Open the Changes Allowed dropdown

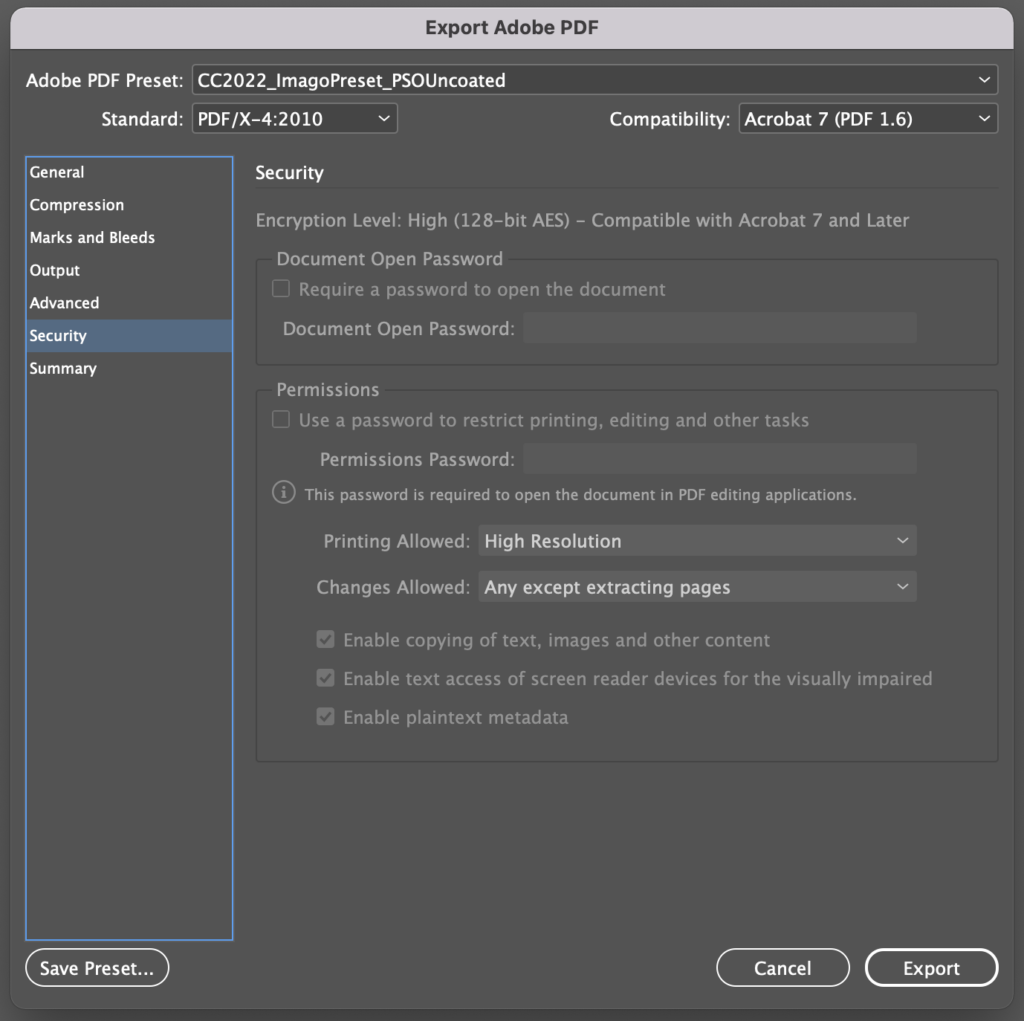697,587
